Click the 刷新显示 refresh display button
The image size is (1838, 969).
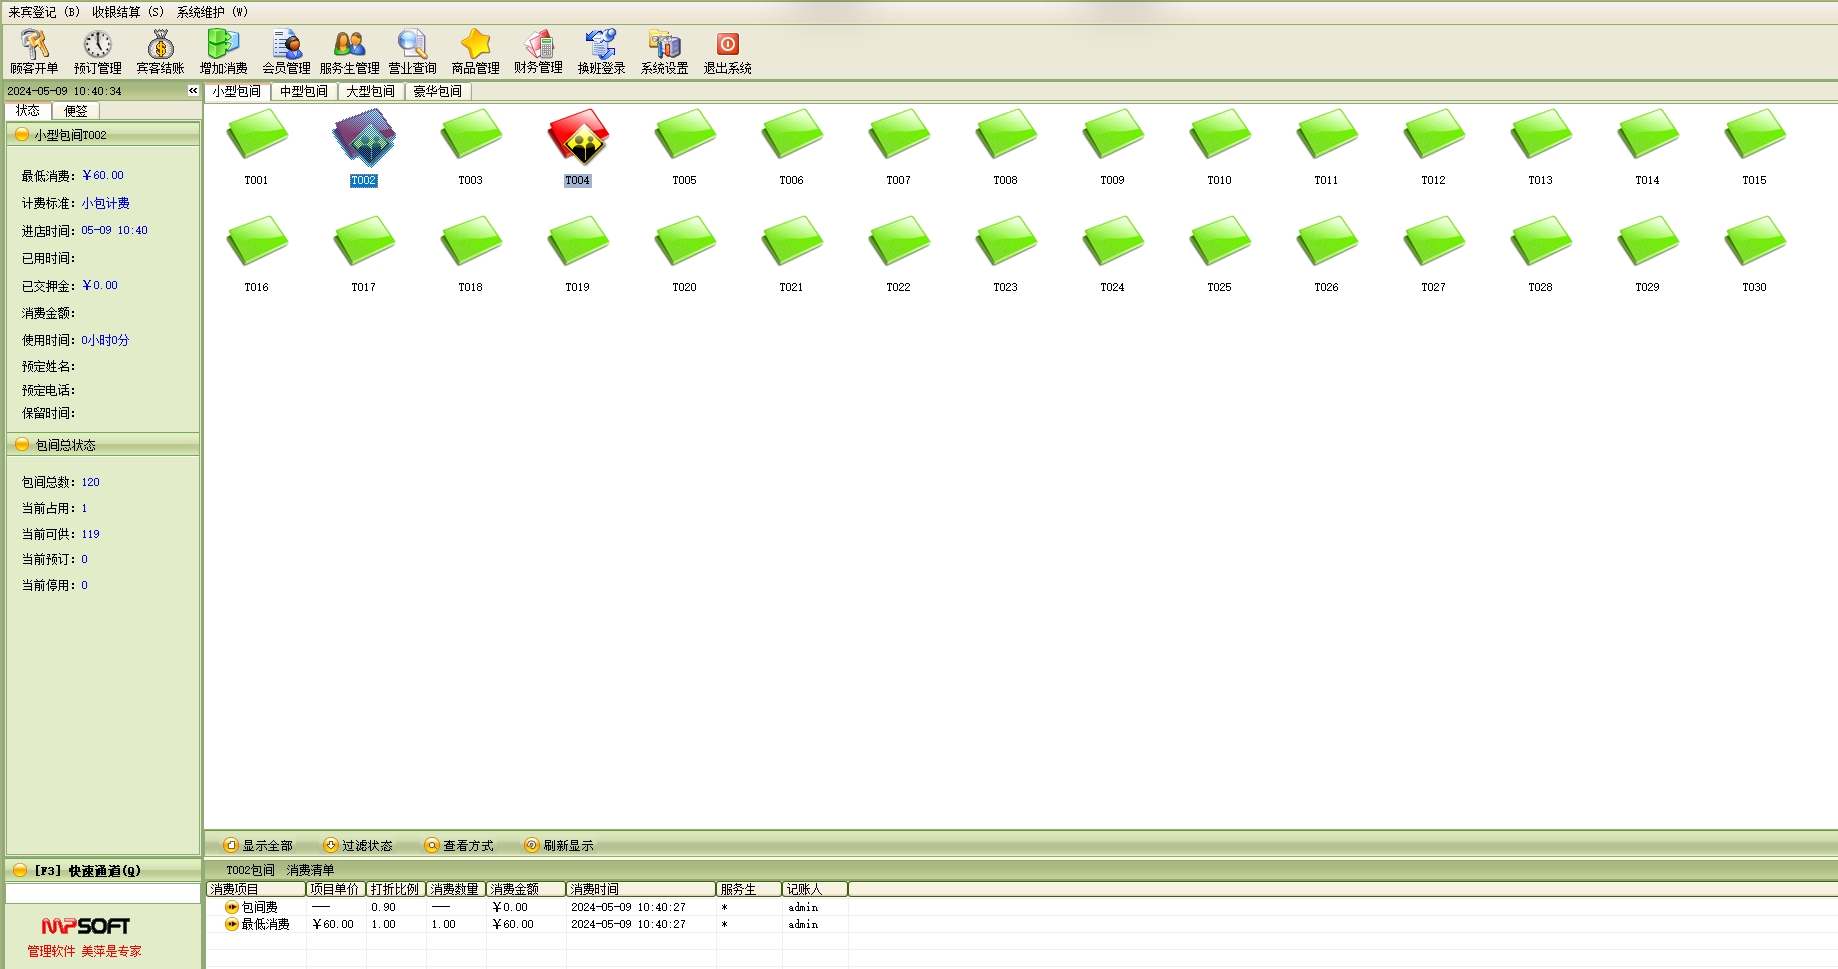pyautogui.click(x=559, y=846)
